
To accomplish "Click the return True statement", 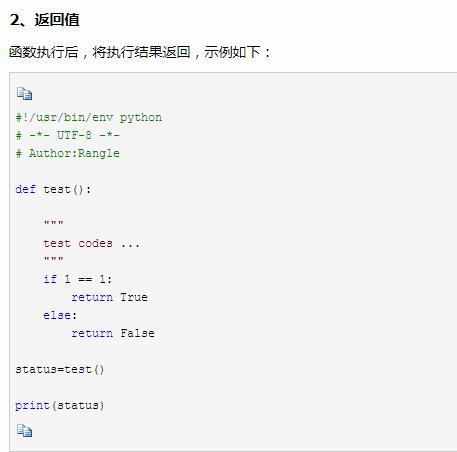I will (110, 297).
